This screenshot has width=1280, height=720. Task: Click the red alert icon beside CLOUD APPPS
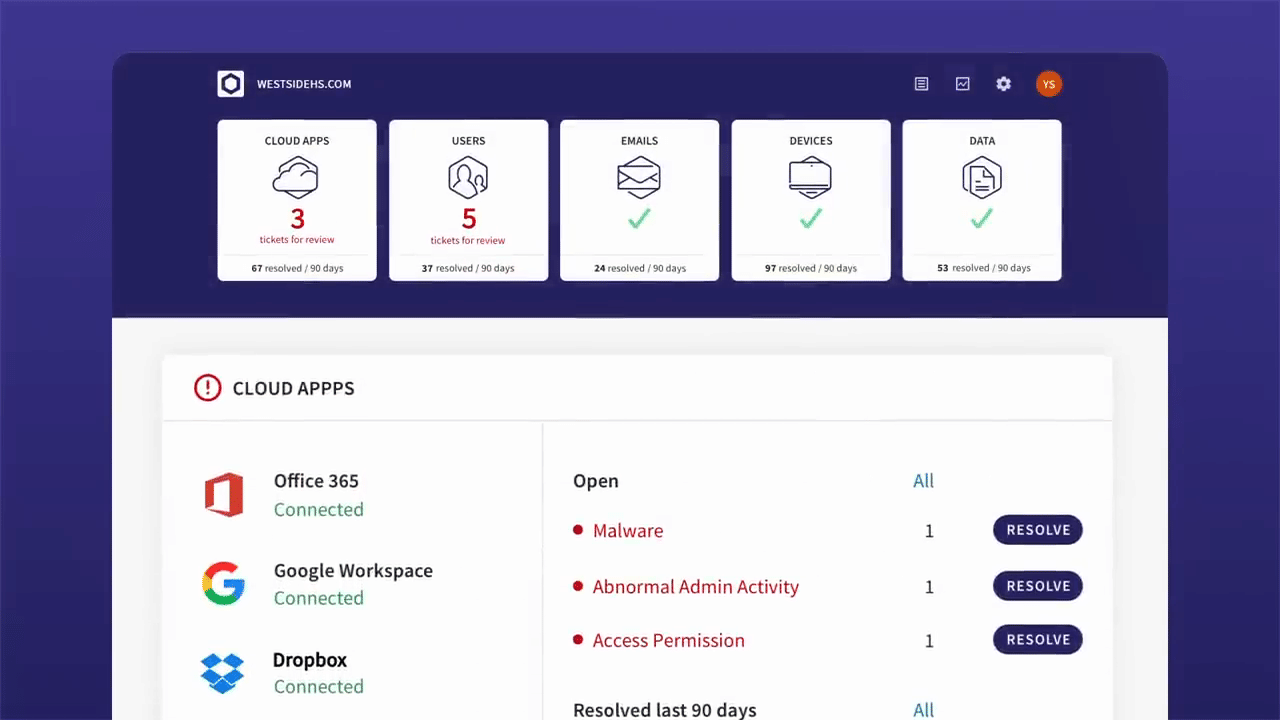[207, 388]
